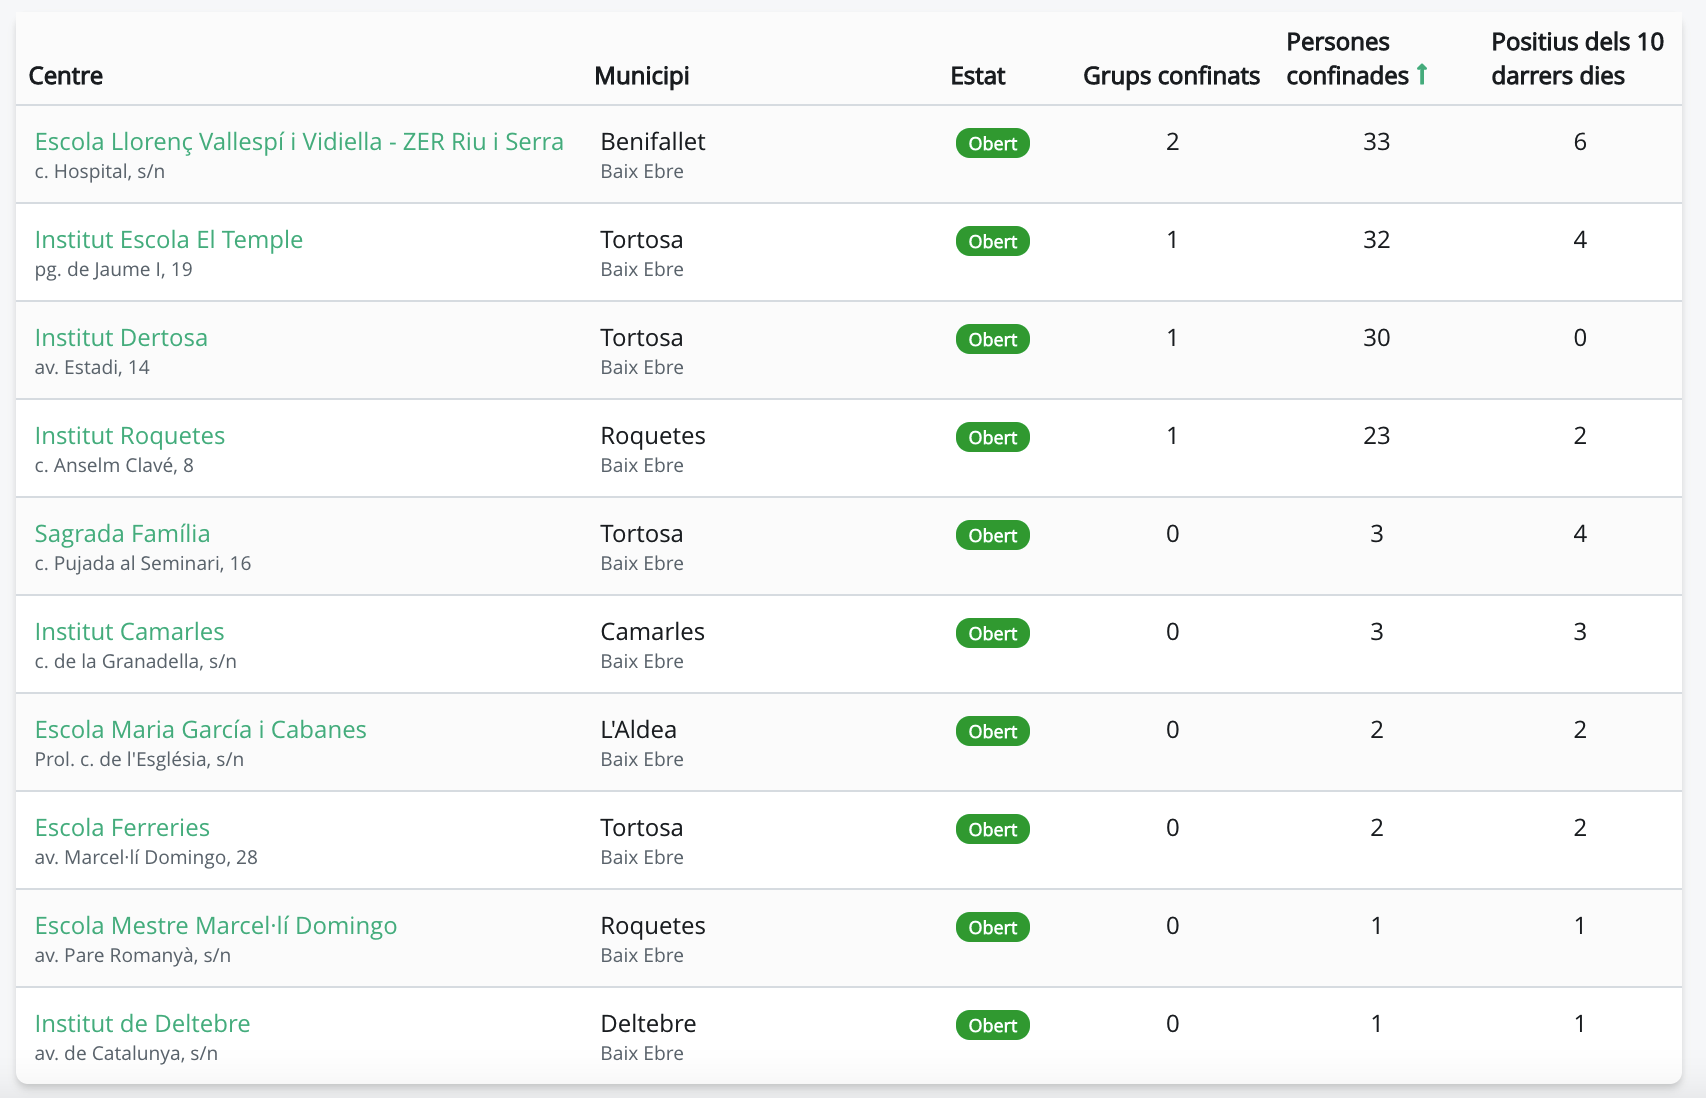
Task: Open Escola Maria García i Cabanes
Action: 200,730
